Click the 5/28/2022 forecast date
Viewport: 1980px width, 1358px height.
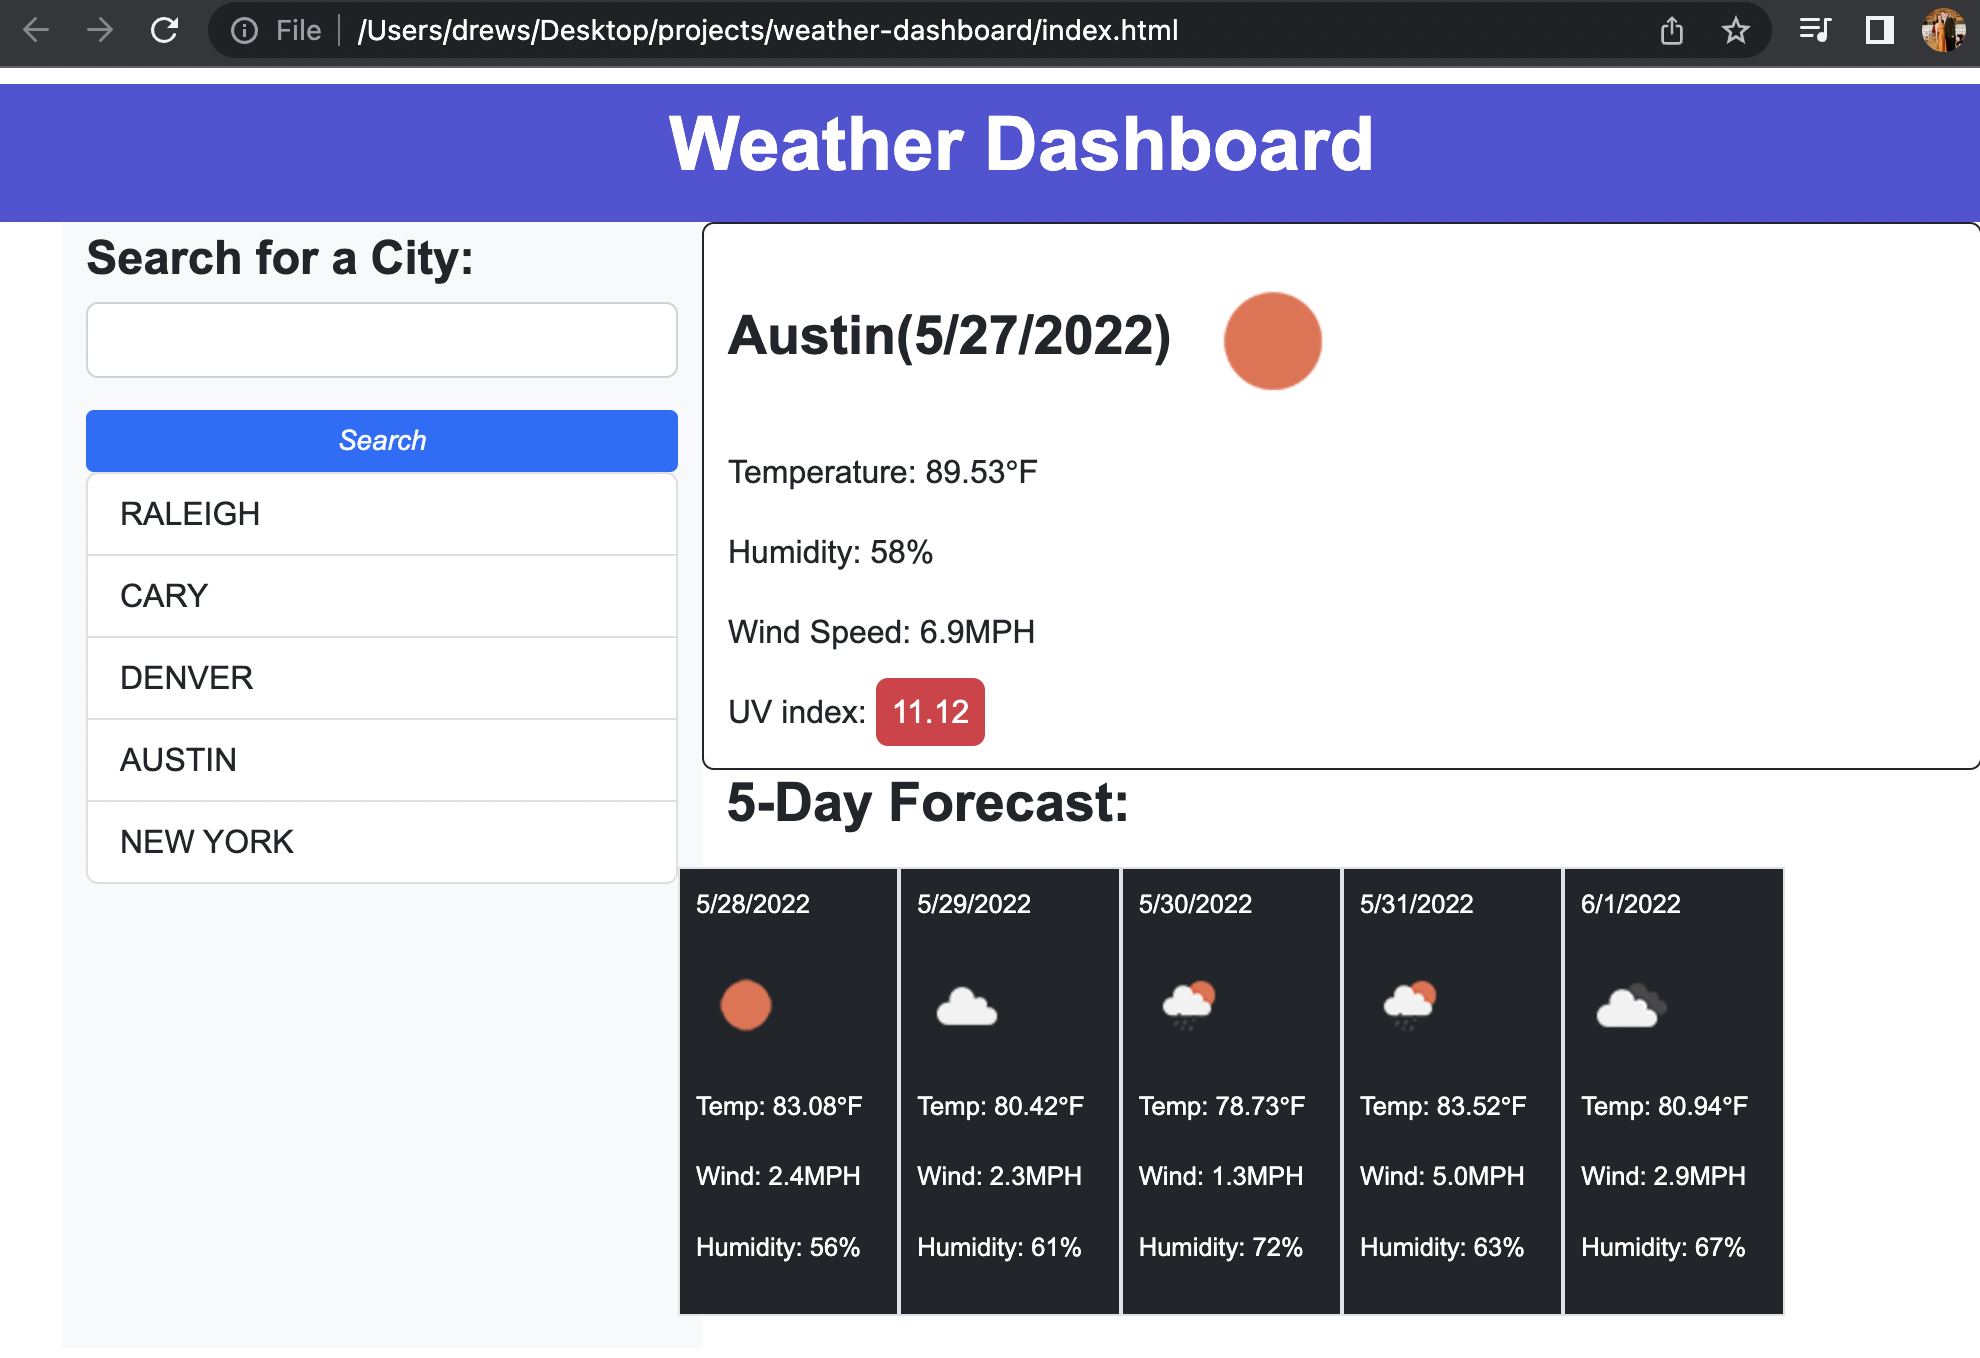coord(753,904)
